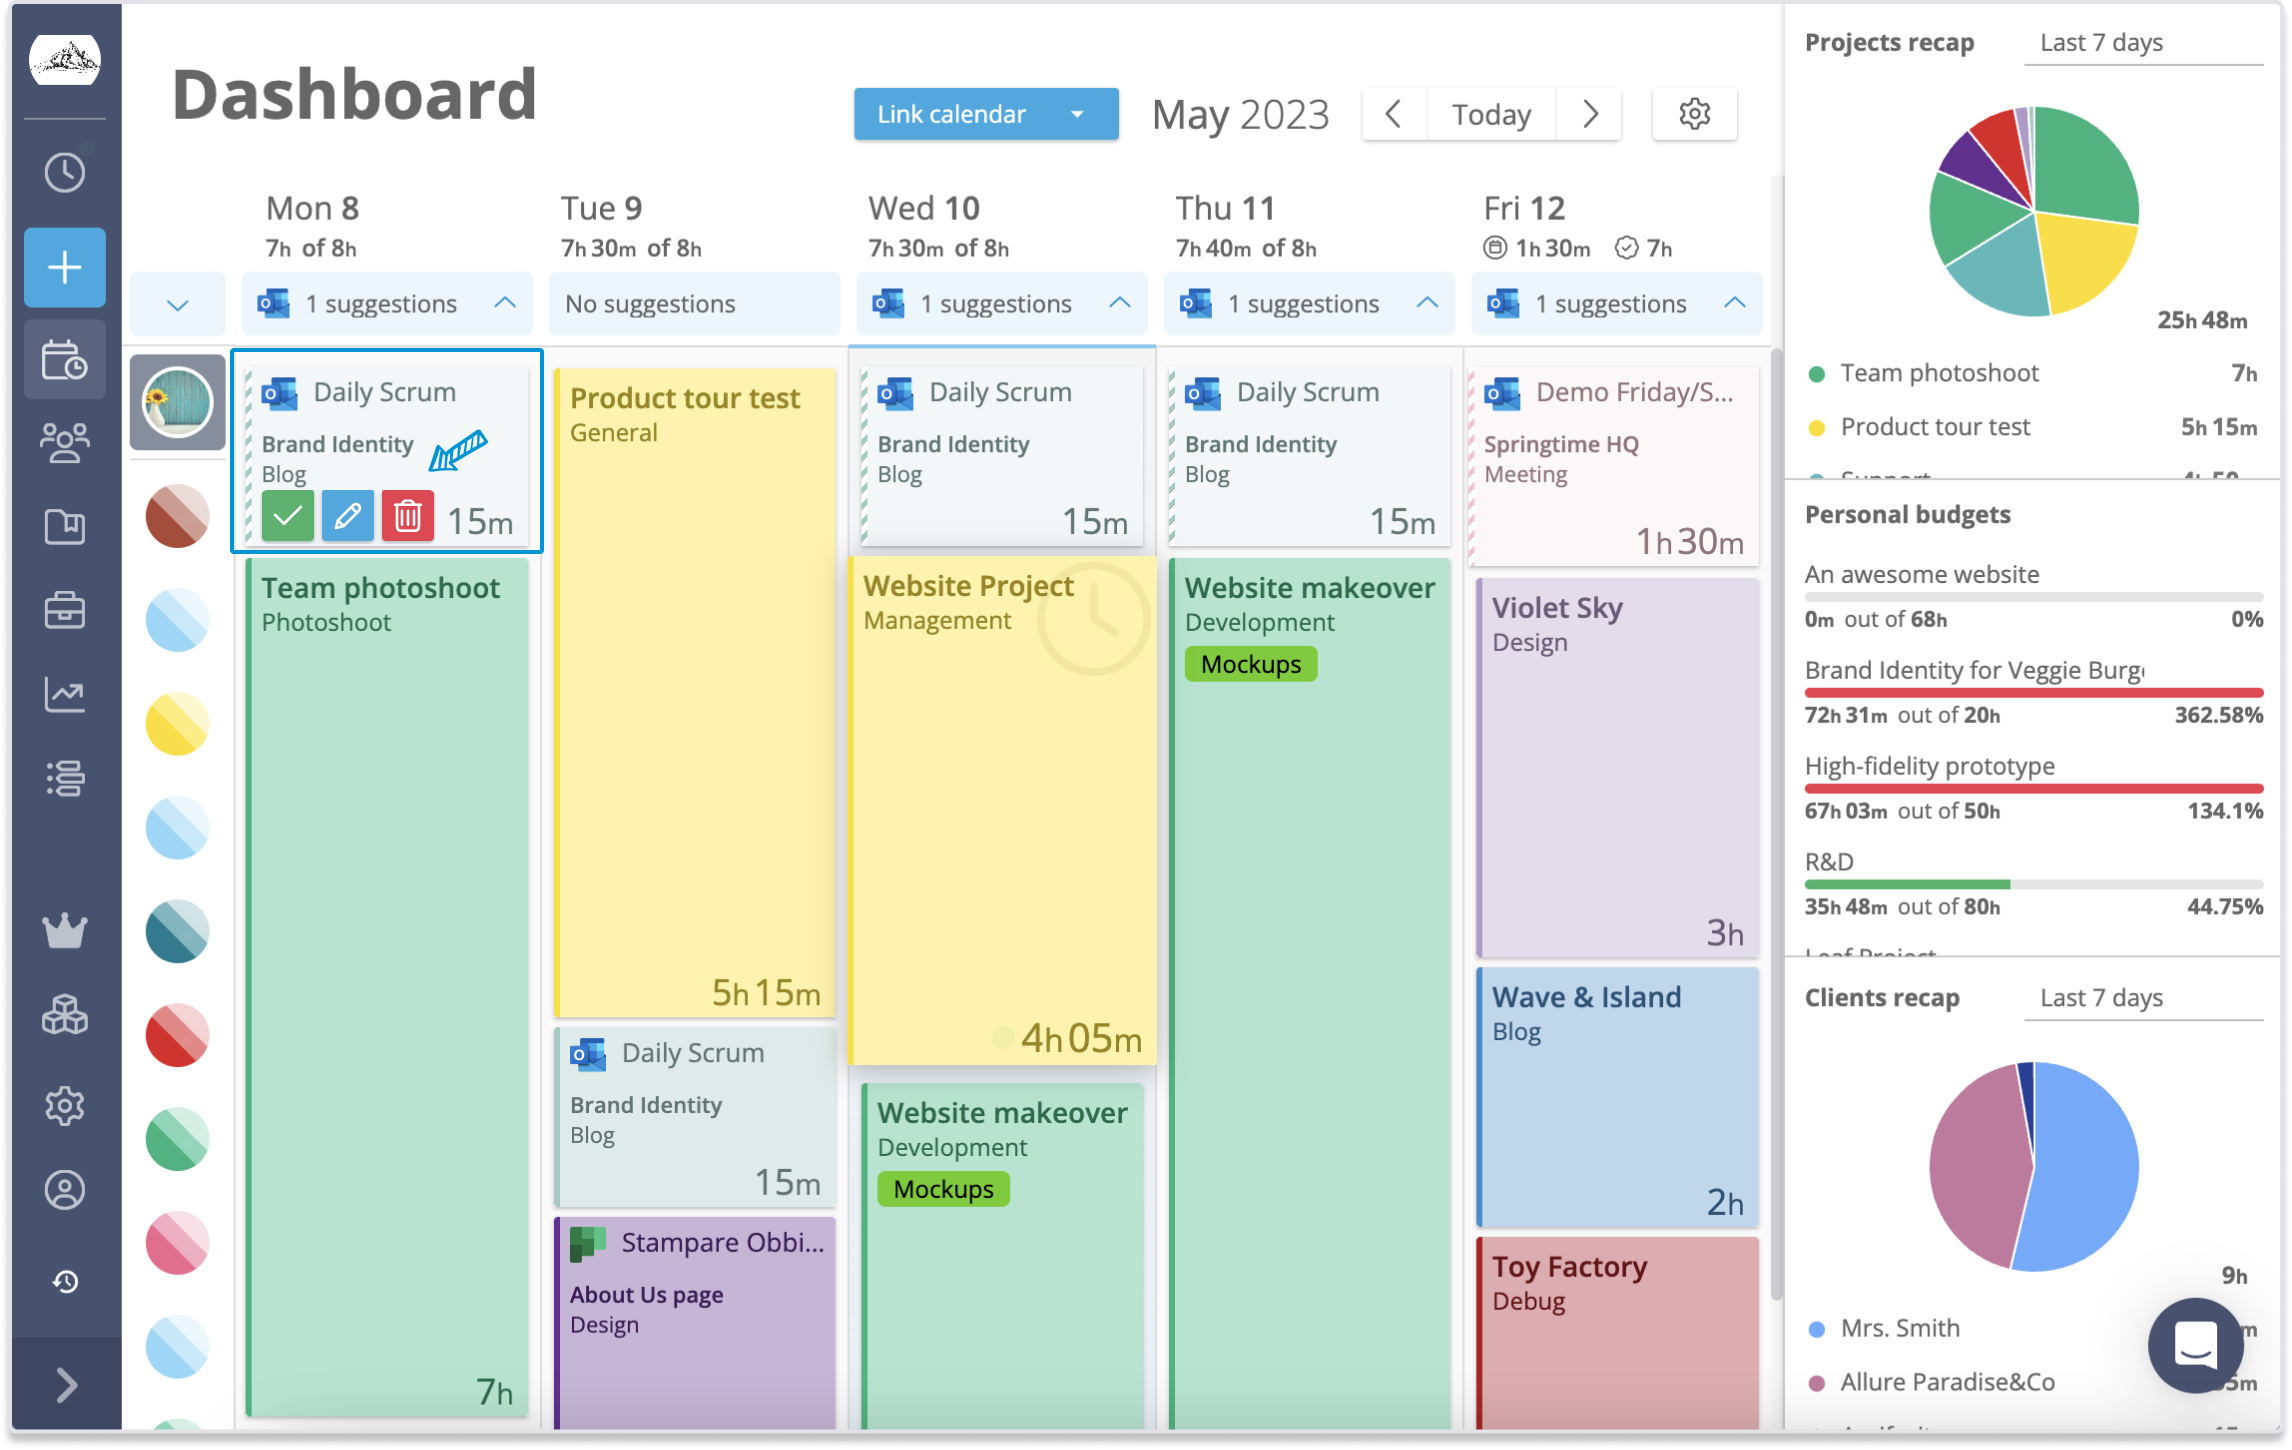Open the team members sidebar icon

(x=65, y=442)
